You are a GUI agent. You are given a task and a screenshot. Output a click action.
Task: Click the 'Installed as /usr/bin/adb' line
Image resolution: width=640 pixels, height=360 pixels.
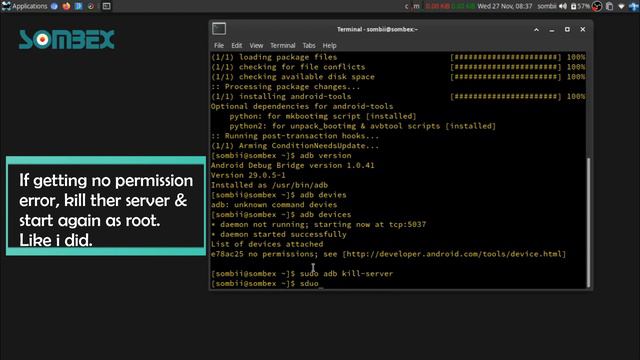tap(269, 185)
